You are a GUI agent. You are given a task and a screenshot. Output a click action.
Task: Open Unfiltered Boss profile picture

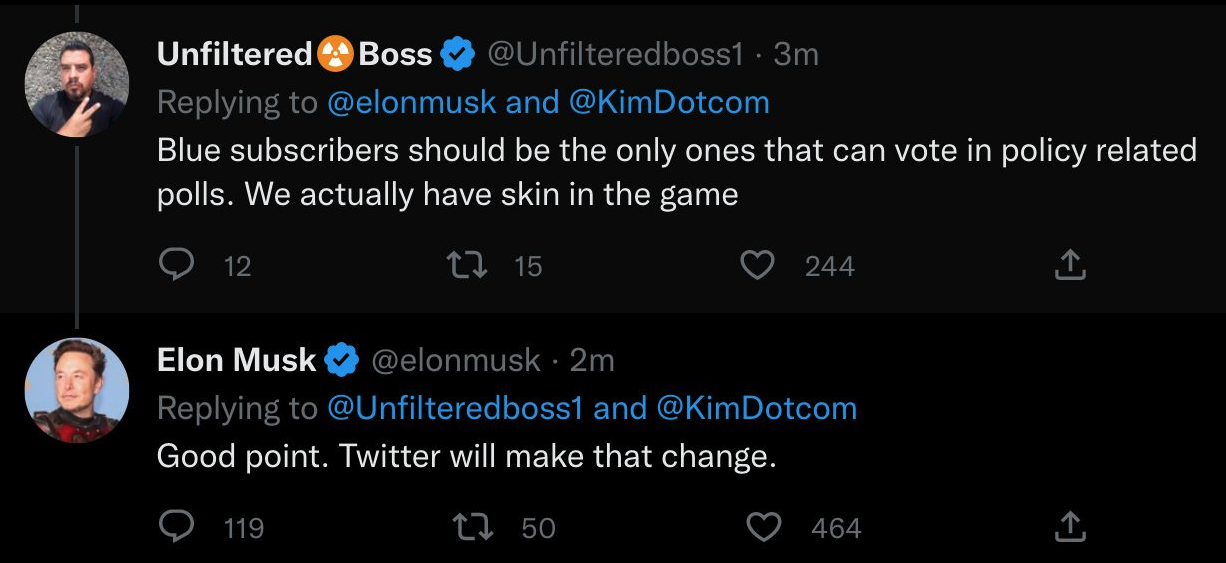click(77, 84)
